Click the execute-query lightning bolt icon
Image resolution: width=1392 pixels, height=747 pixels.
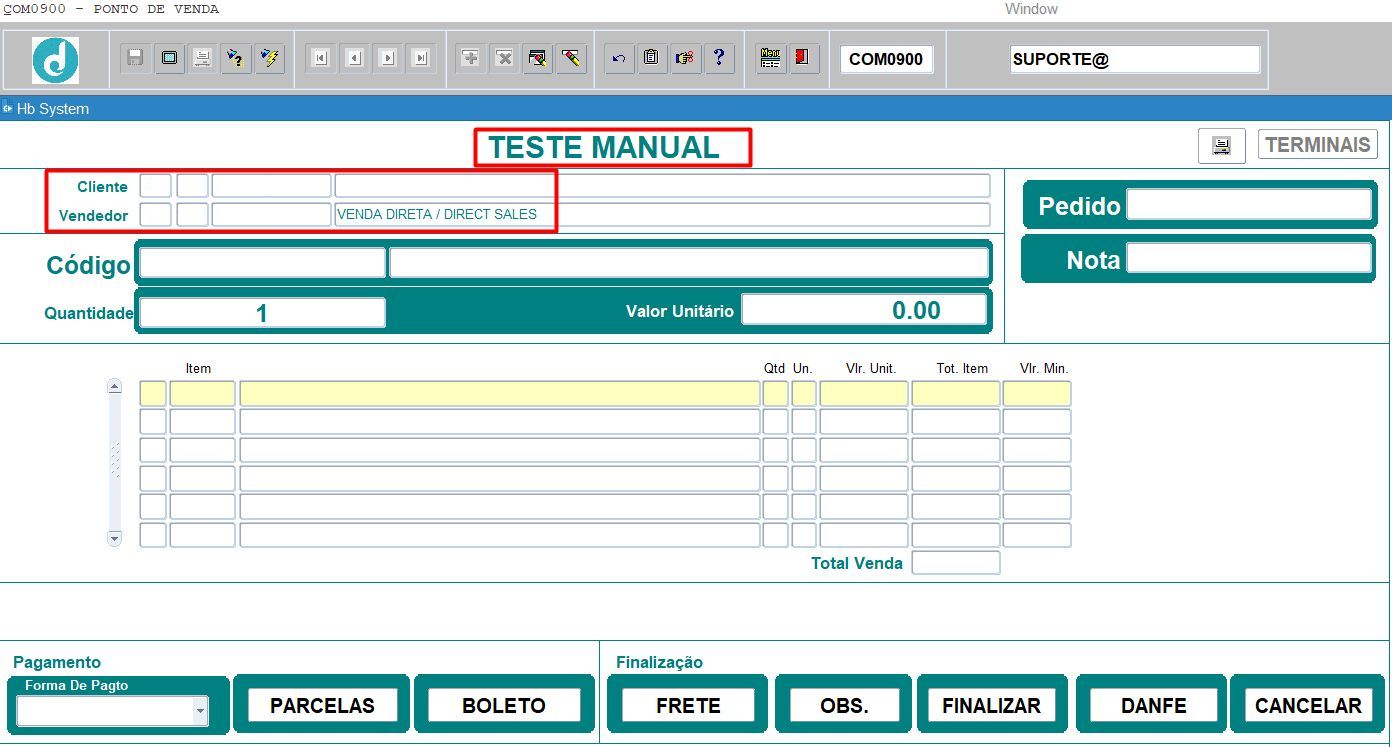(x=270, y=58)
